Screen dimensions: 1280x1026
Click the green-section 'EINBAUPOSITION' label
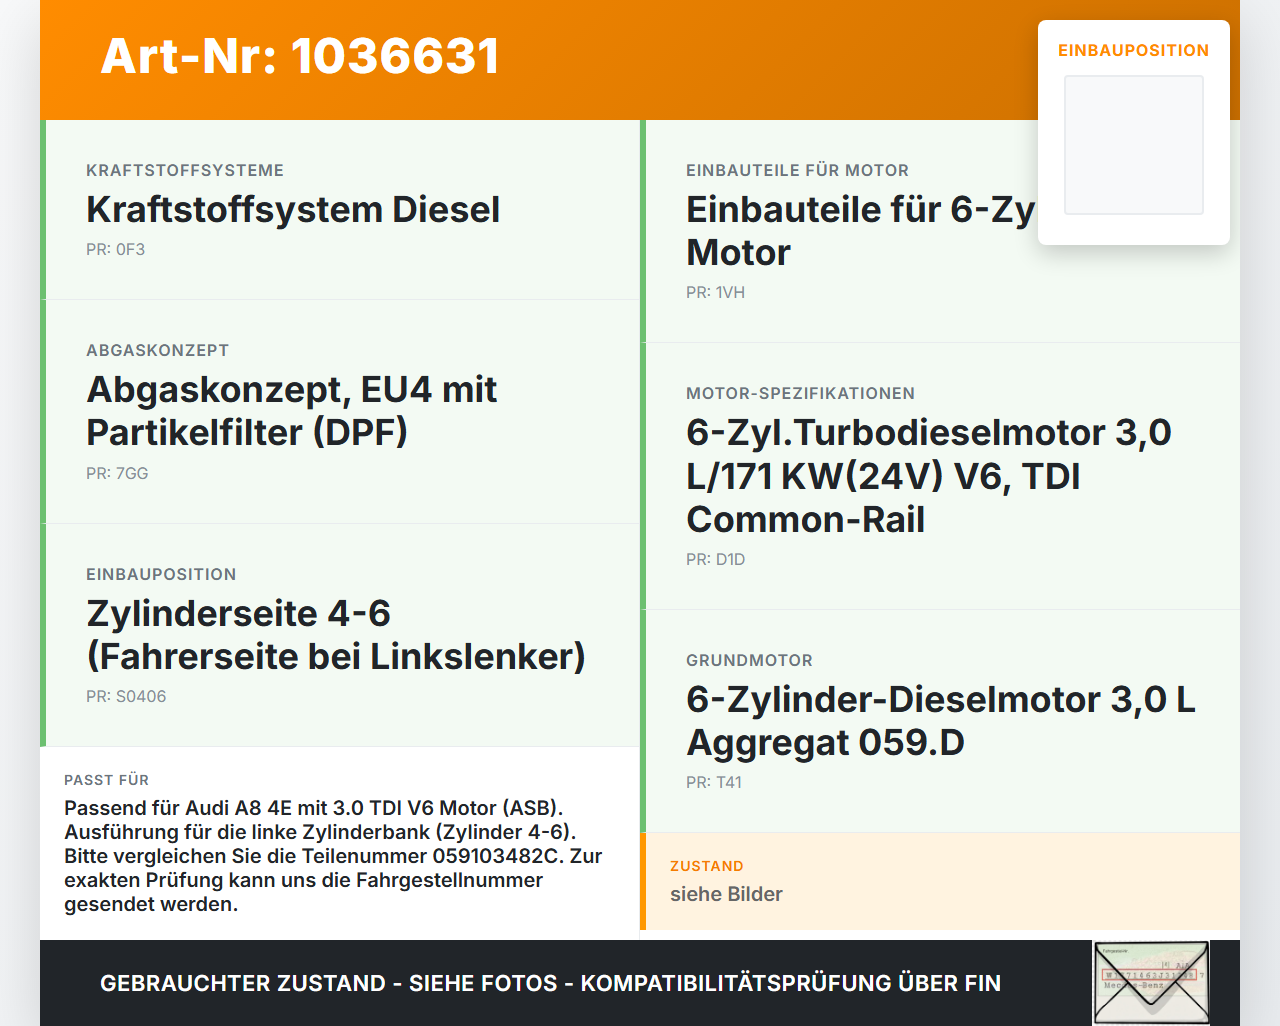[x=161, y=575]
